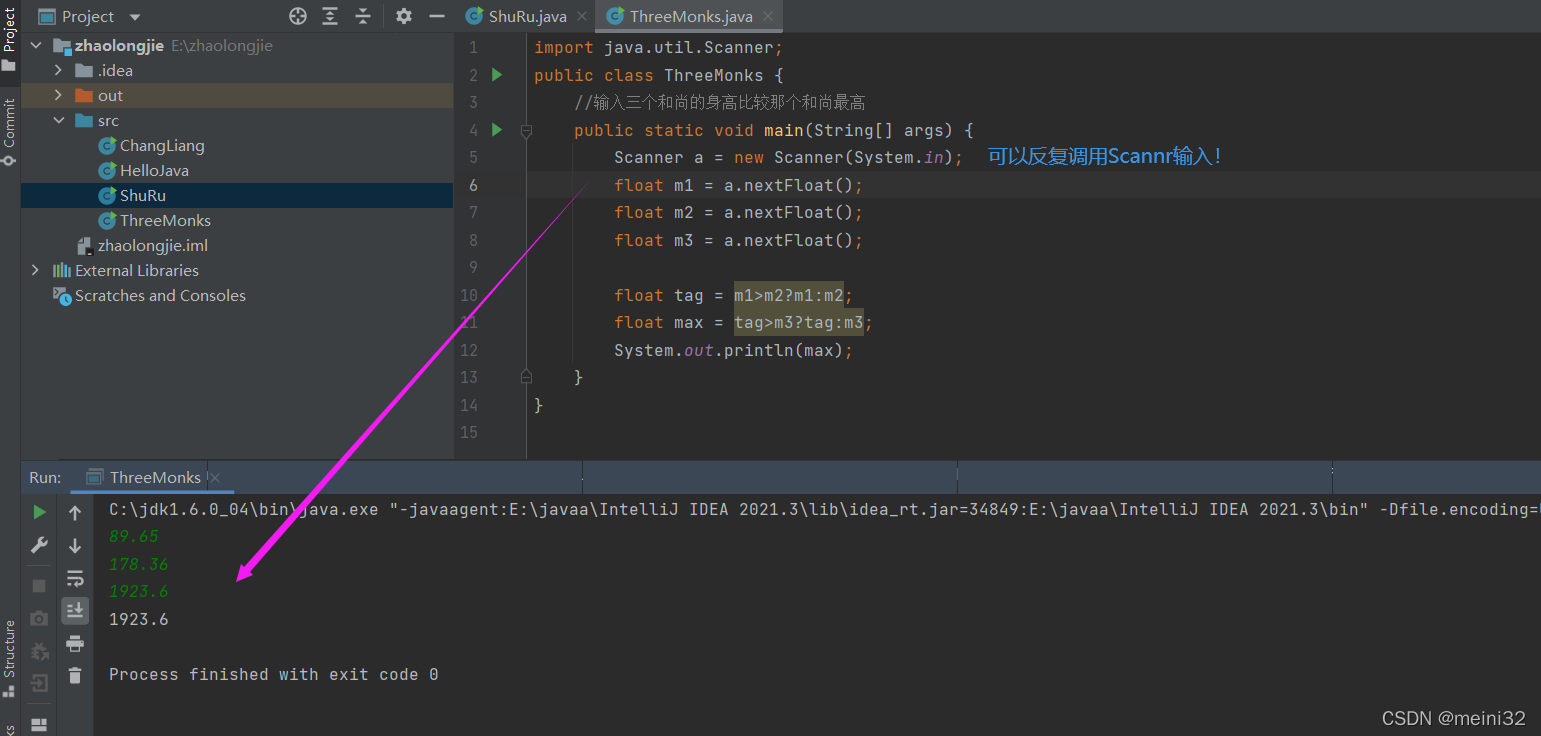Open the HelloJava class file

tap(154, 171)
